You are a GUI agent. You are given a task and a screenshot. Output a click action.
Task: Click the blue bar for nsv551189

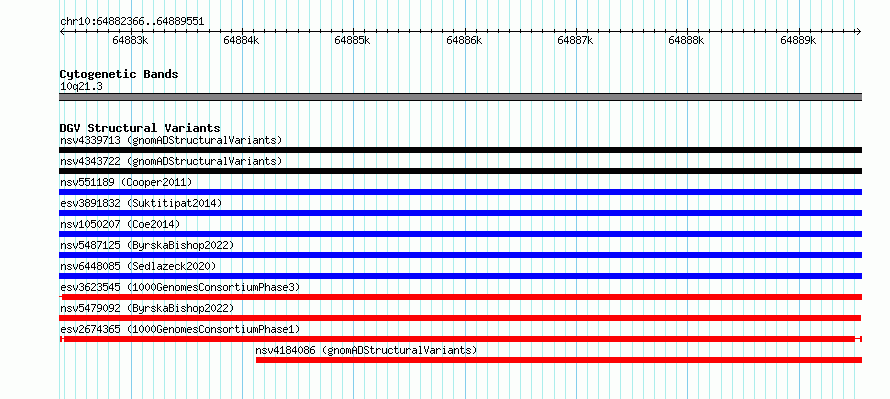coord(460,192)
